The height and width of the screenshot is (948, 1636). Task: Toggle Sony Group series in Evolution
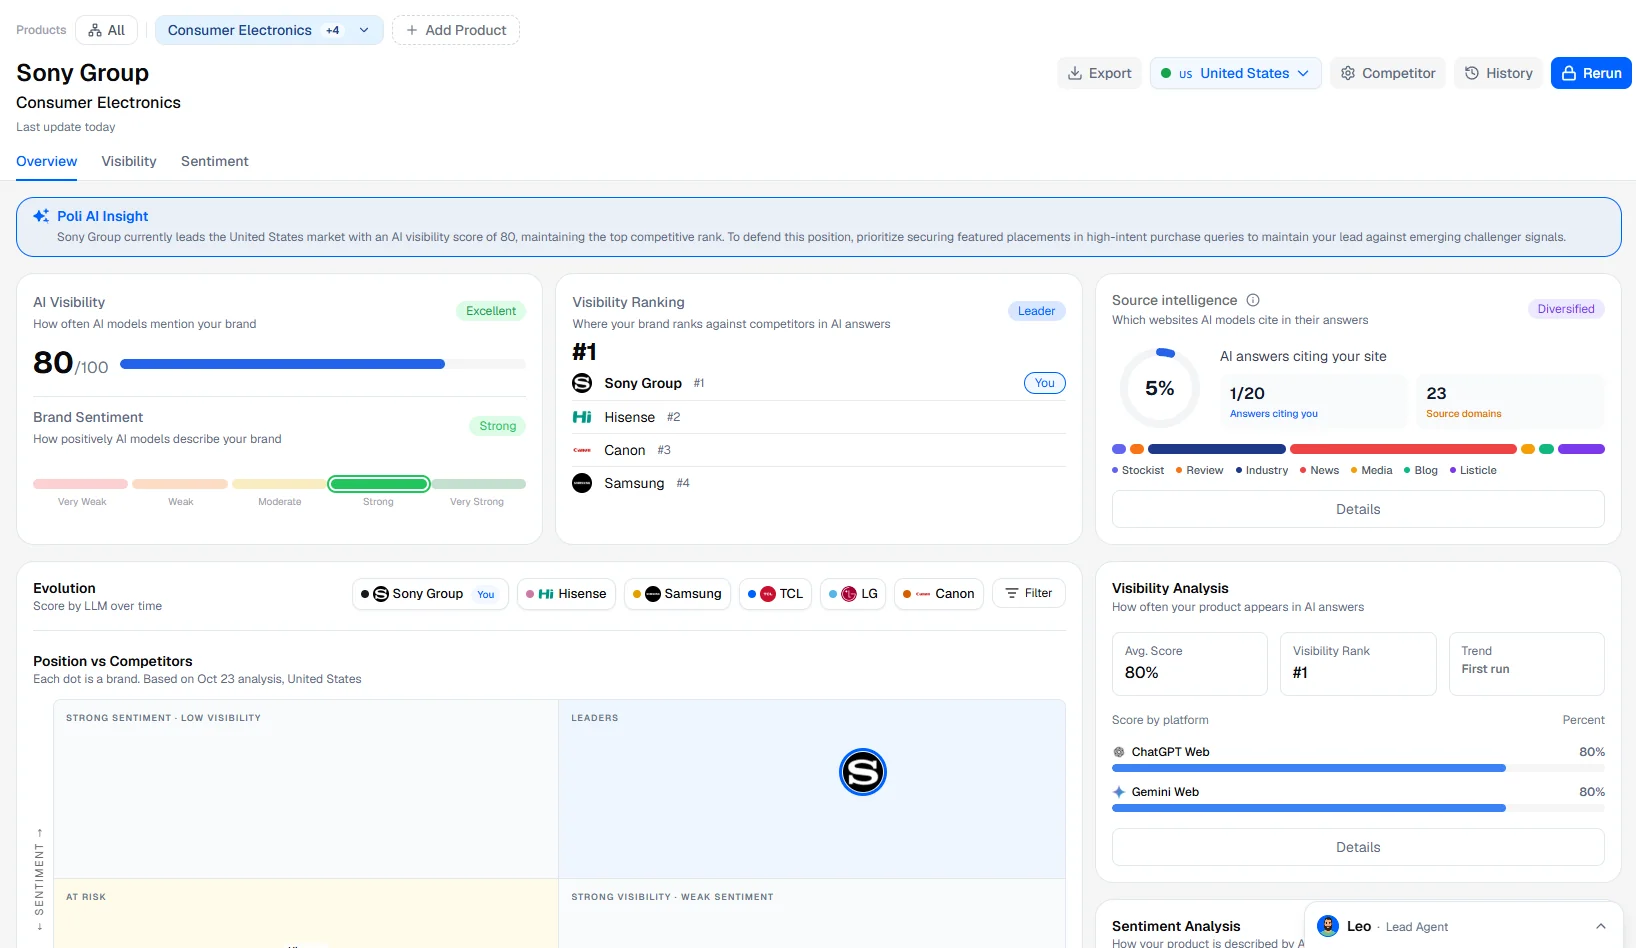pos(430,594)
